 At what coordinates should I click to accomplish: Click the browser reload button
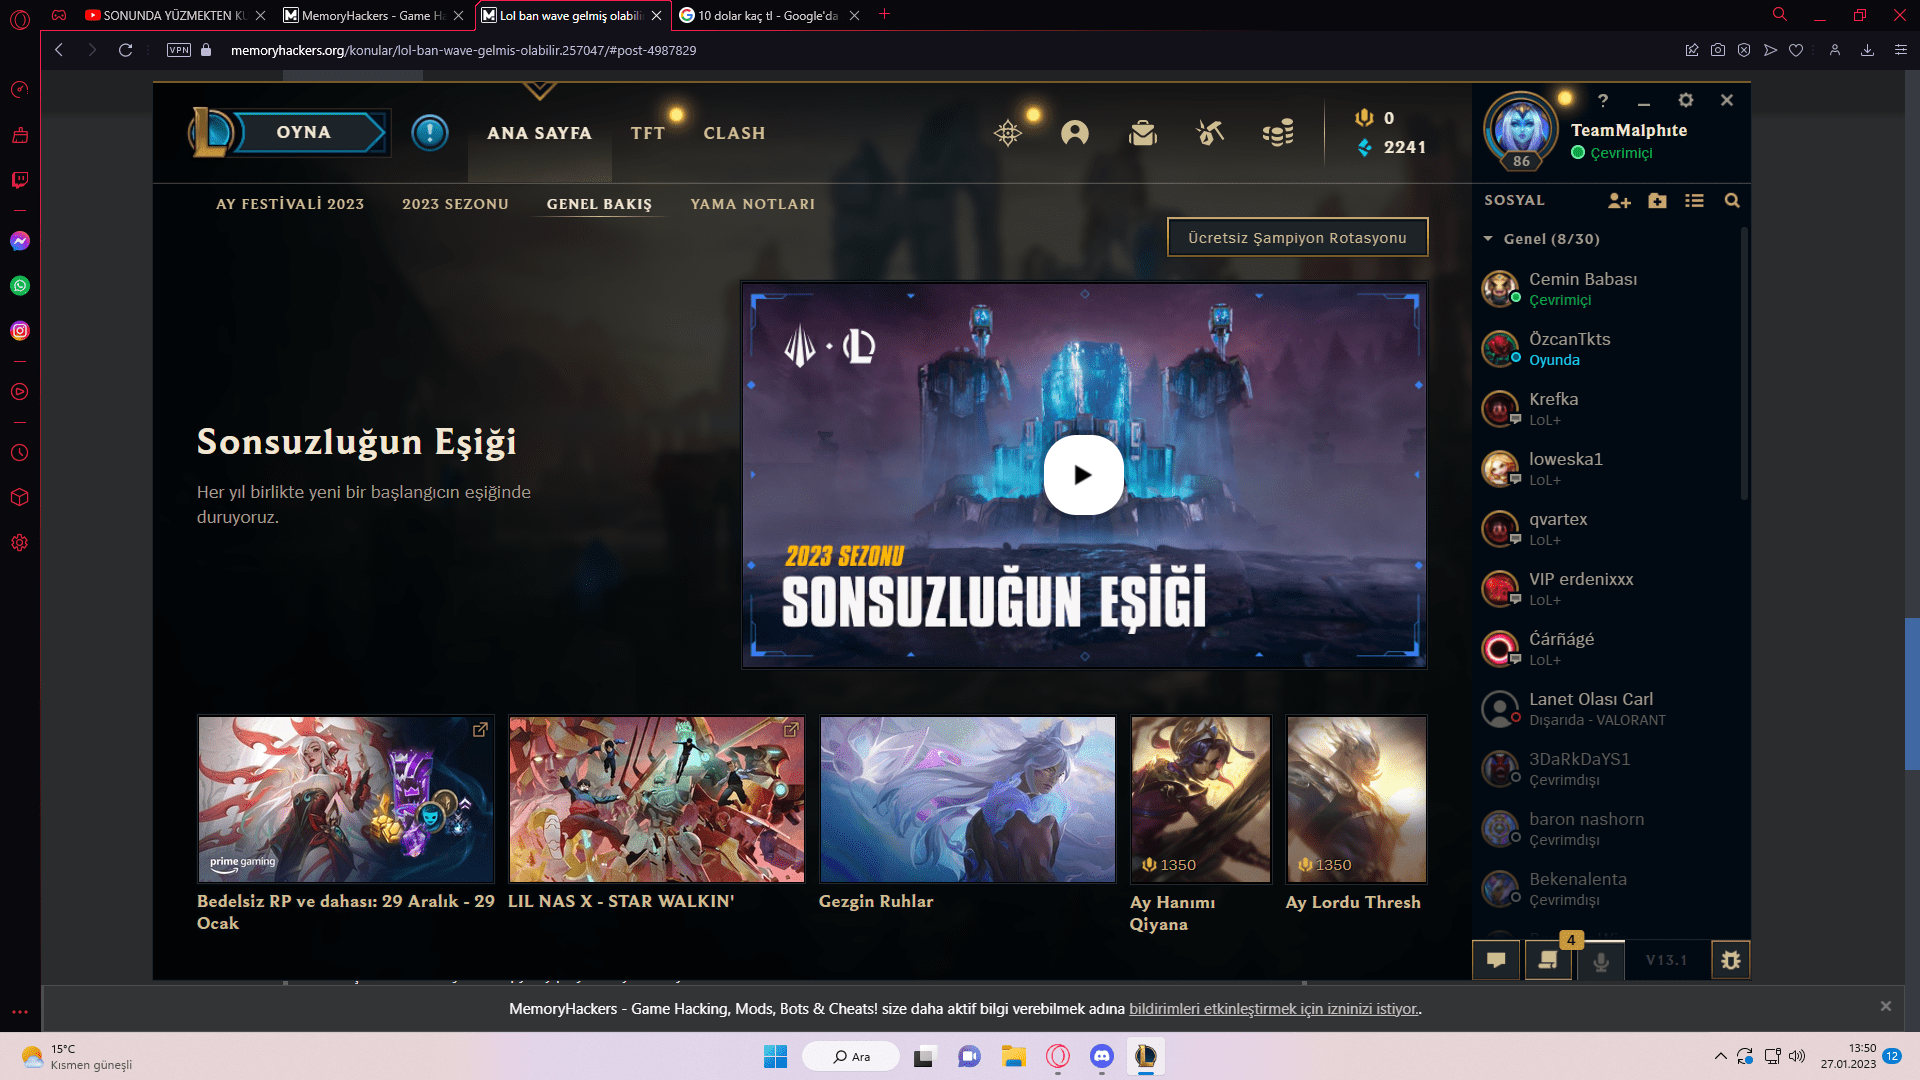click(125, 50)
